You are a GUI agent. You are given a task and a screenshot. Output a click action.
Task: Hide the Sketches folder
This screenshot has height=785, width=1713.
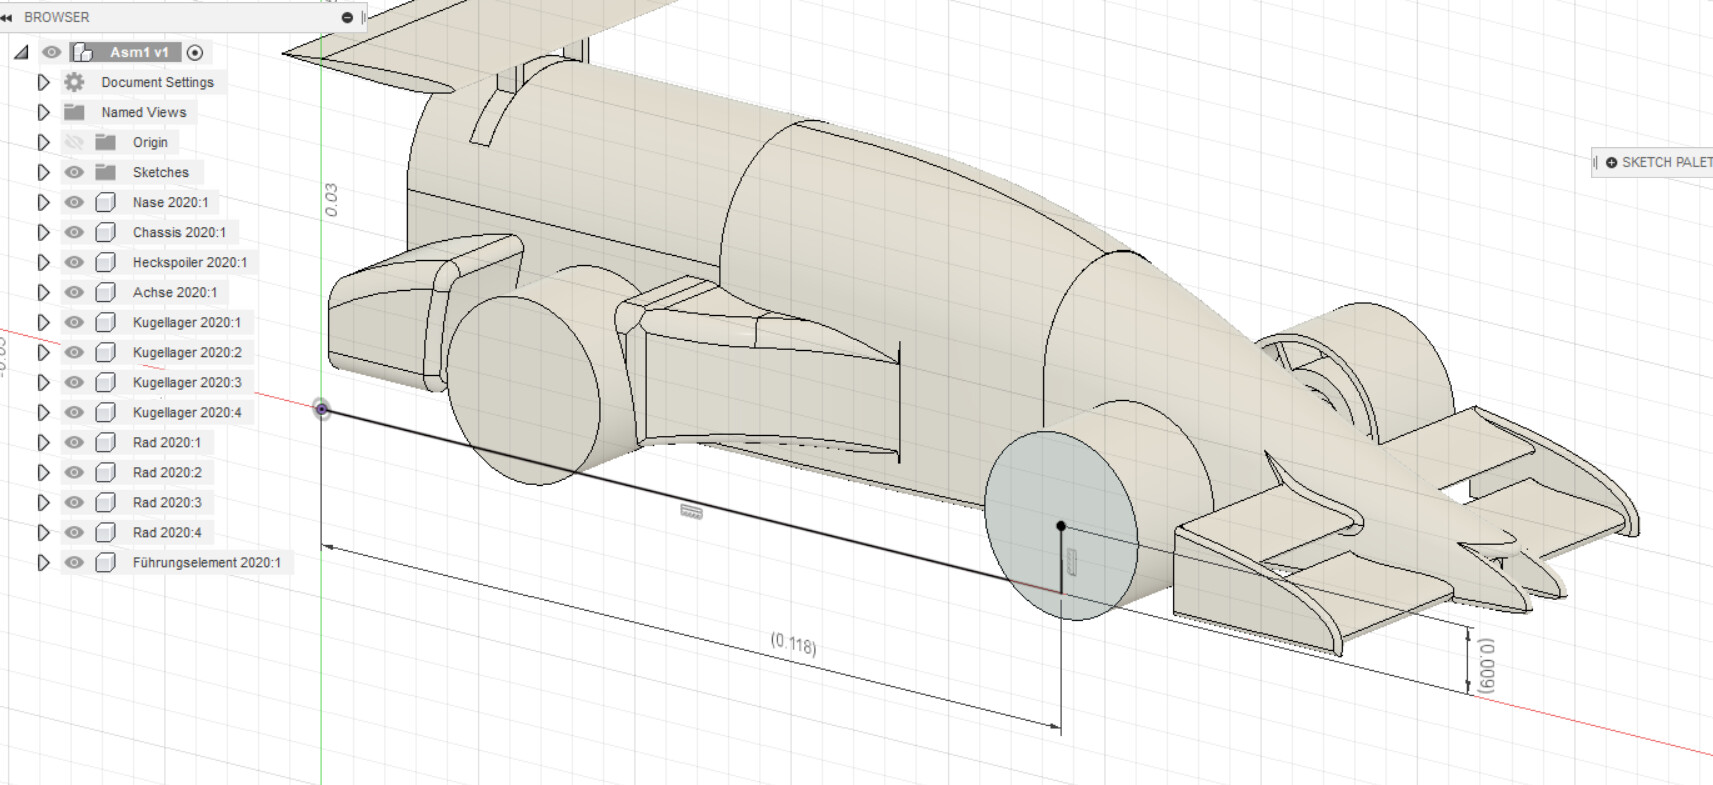[74, 172]
